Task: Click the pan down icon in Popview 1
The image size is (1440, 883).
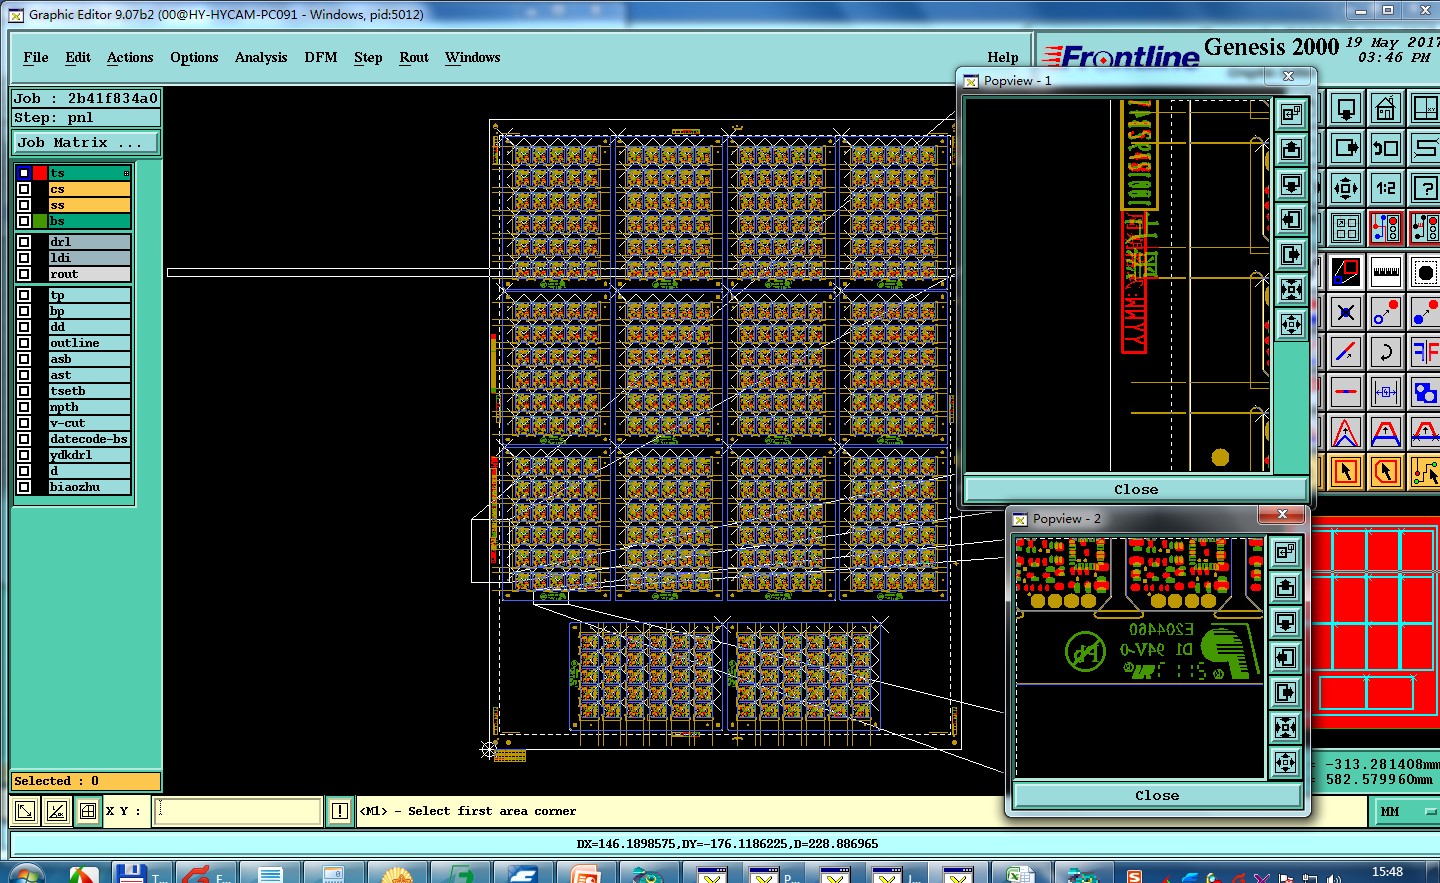Action: 1292,184
